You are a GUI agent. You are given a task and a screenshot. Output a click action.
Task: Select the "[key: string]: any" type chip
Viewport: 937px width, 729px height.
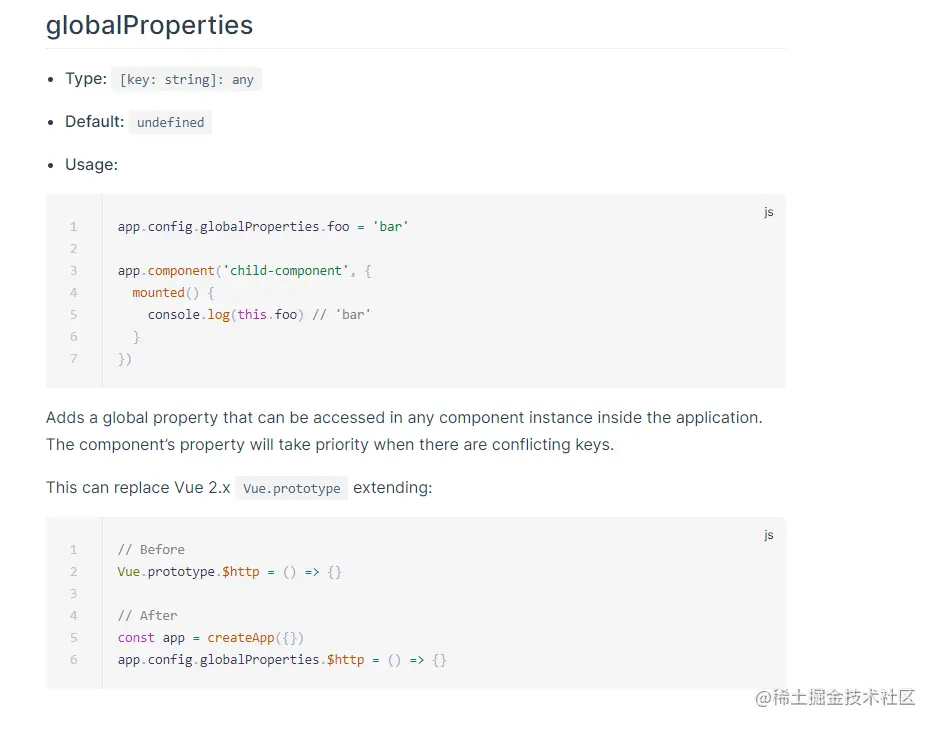coord(187,80)
